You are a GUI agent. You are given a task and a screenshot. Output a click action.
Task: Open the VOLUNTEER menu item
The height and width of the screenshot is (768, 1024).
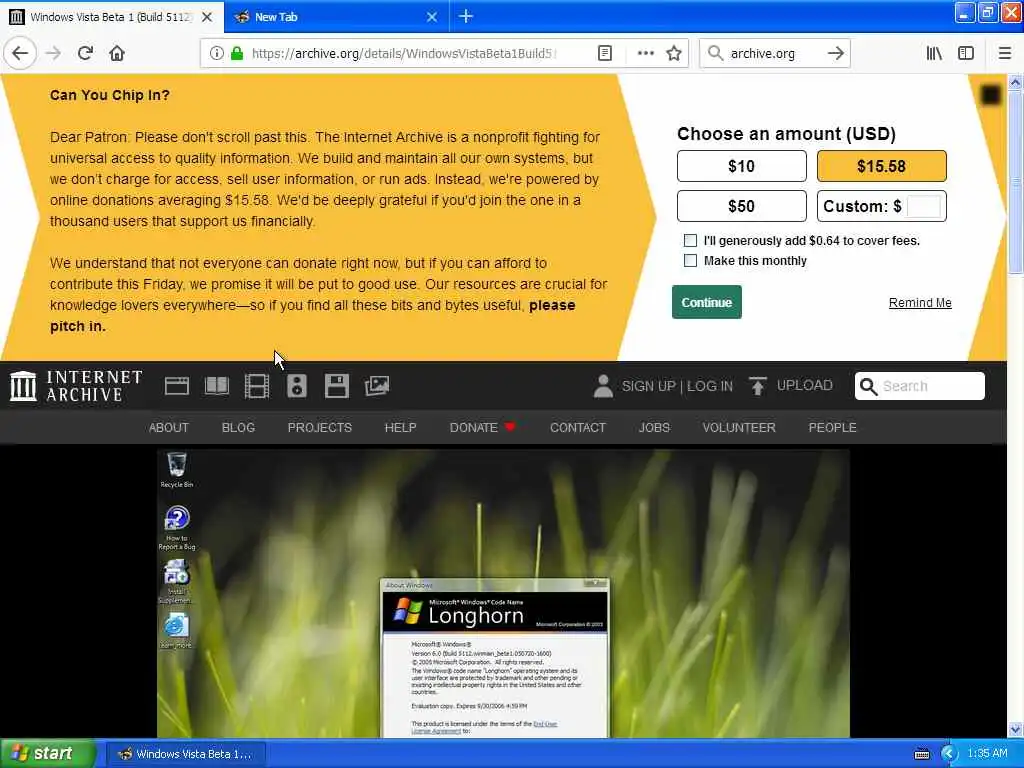(x=739, y=428)
